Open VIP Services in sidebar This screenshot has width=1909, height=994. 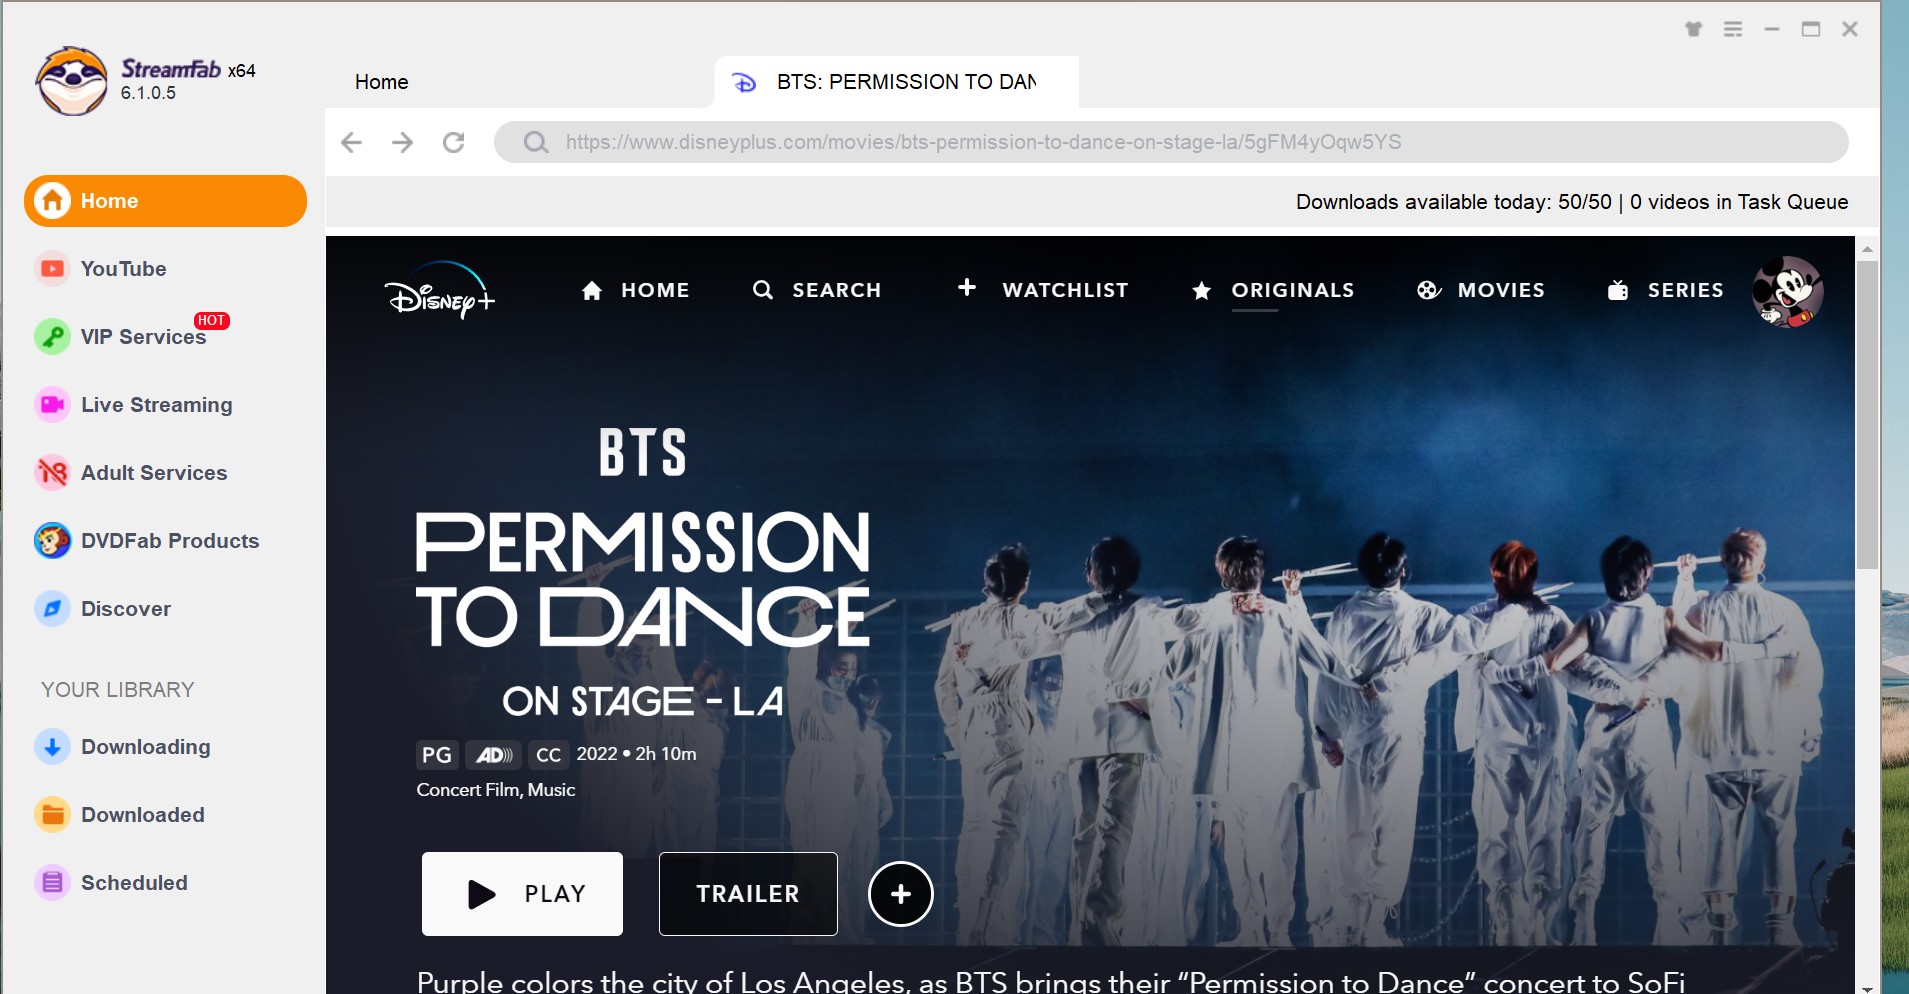tap(143, 337)
